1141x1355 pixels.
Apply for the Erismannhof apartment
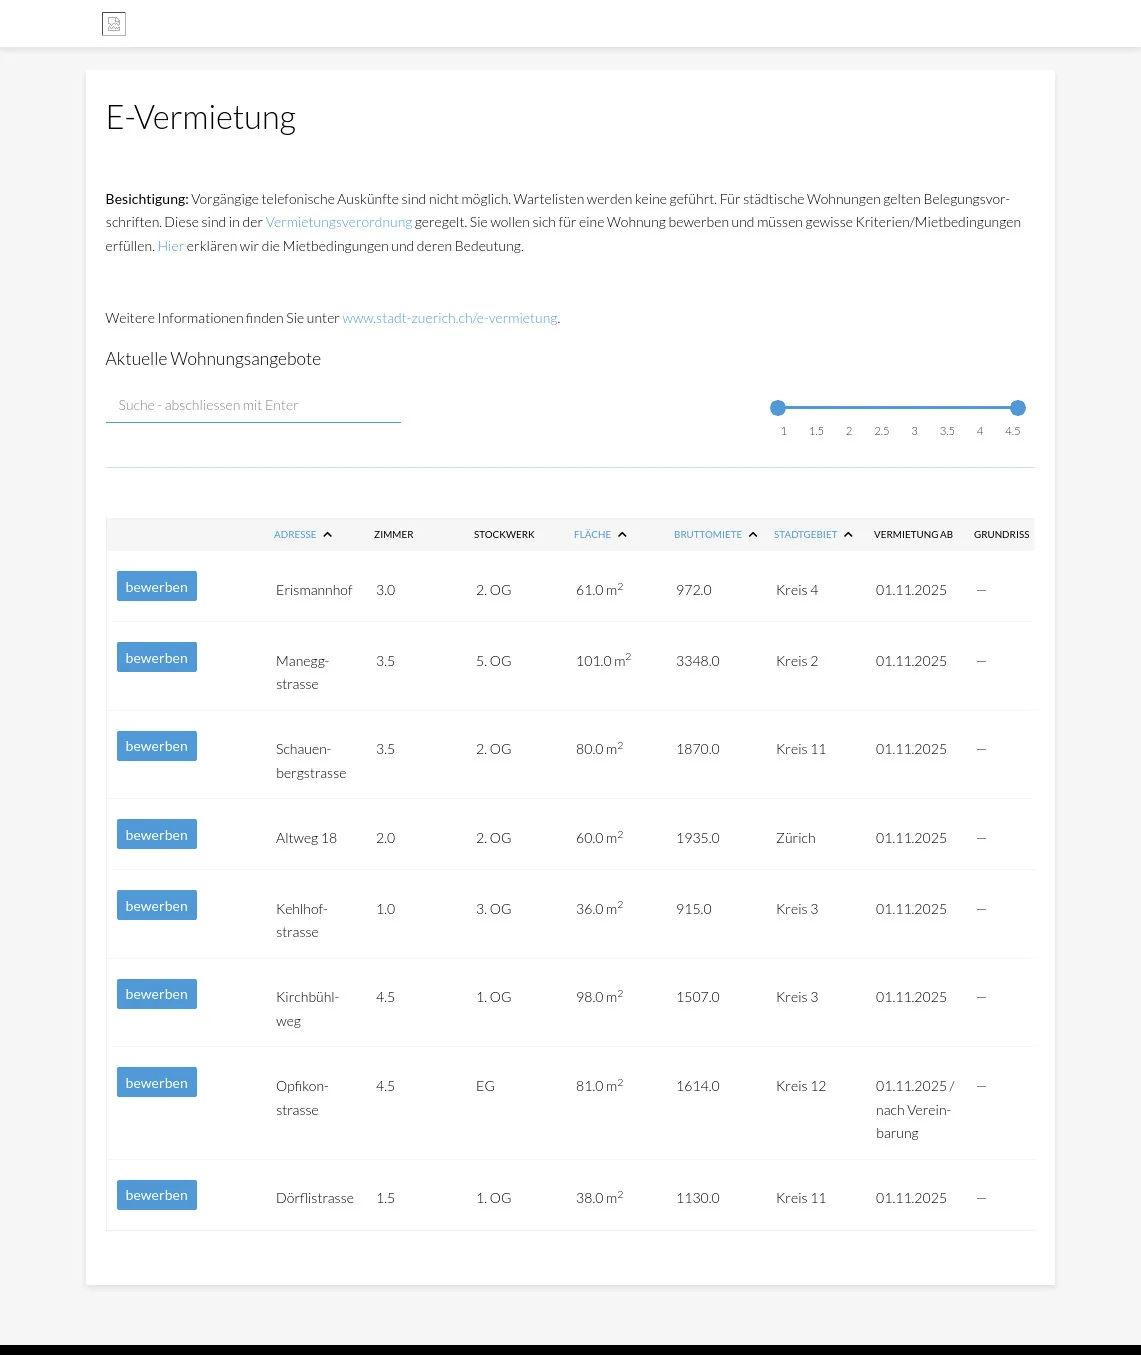tap(157, 587)
